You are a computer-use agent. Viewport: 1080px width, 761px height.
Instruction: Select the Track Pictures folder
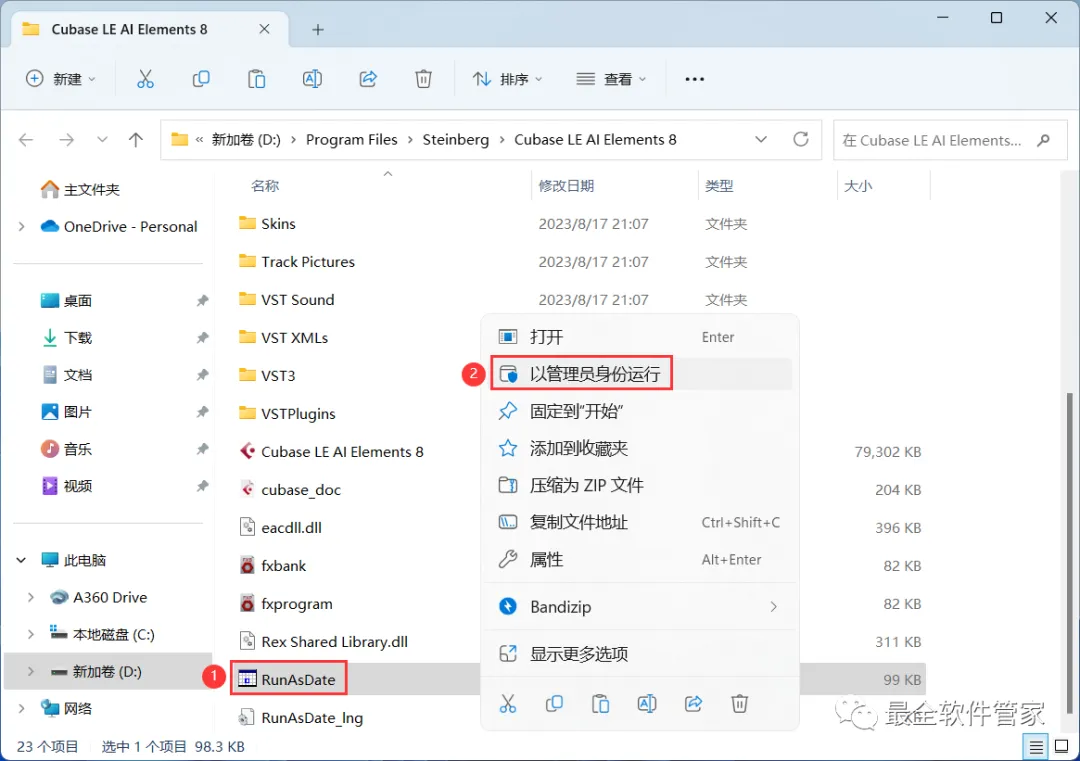pos(297,262)
